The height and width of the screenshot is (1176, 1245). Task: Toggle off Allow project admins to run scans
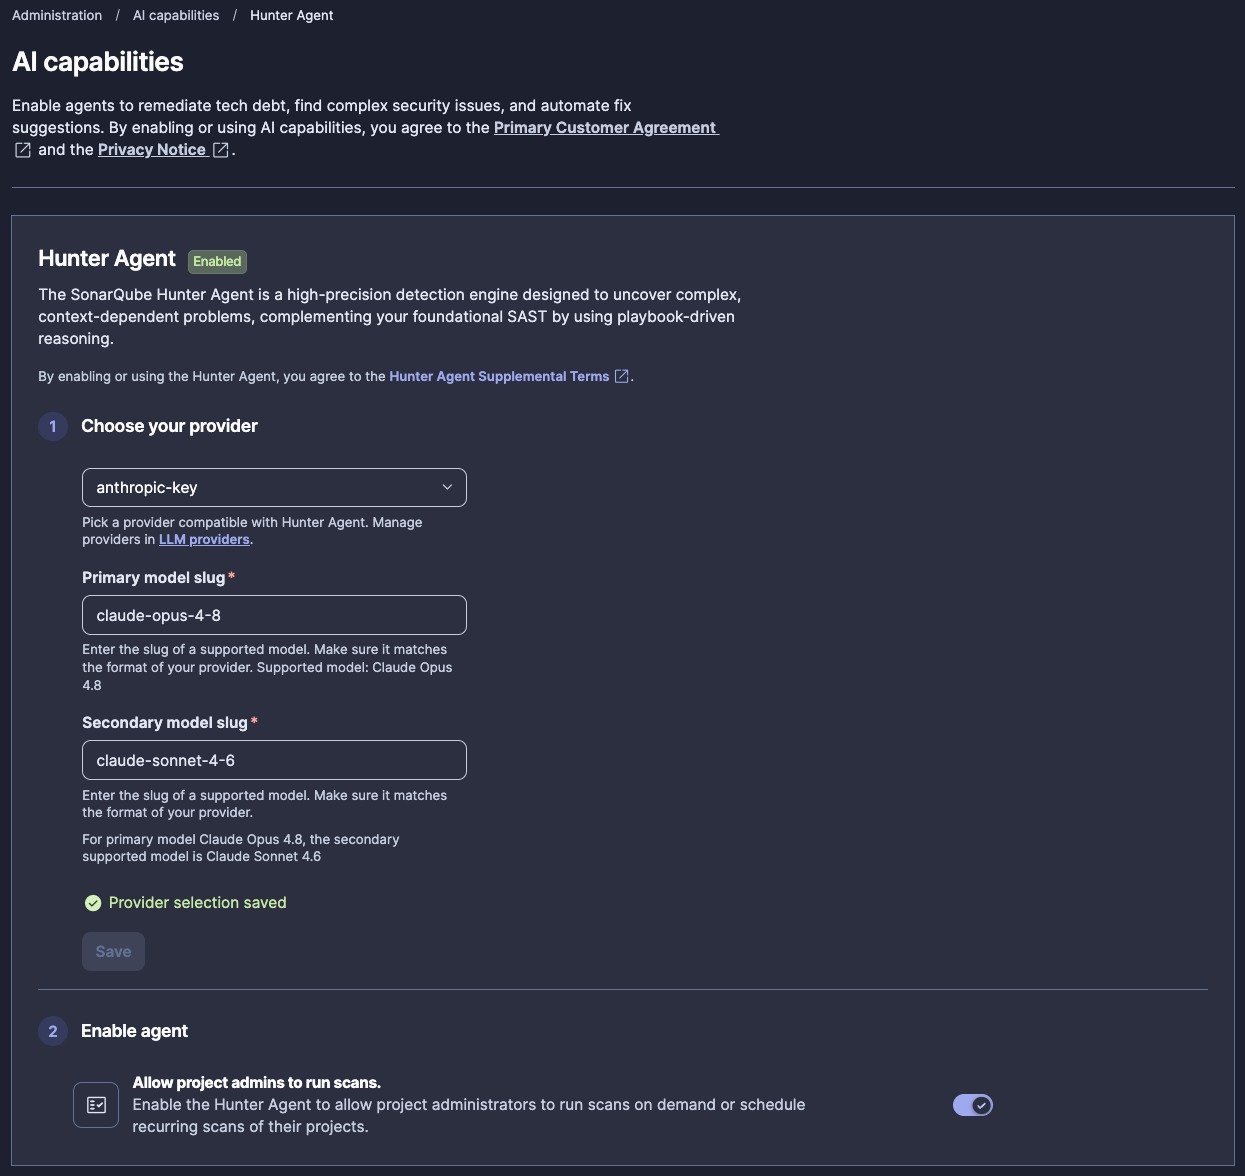point(972,1105)
